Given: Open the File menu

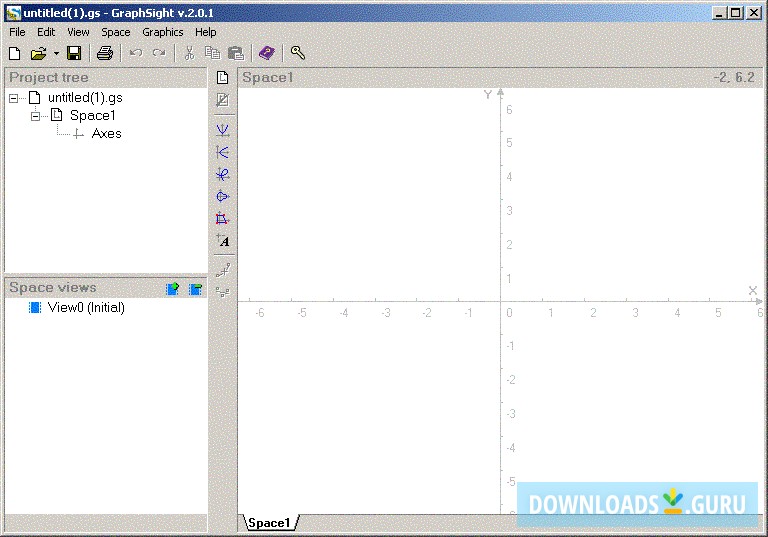Looking at the screenshot, I should click(17, 32).
